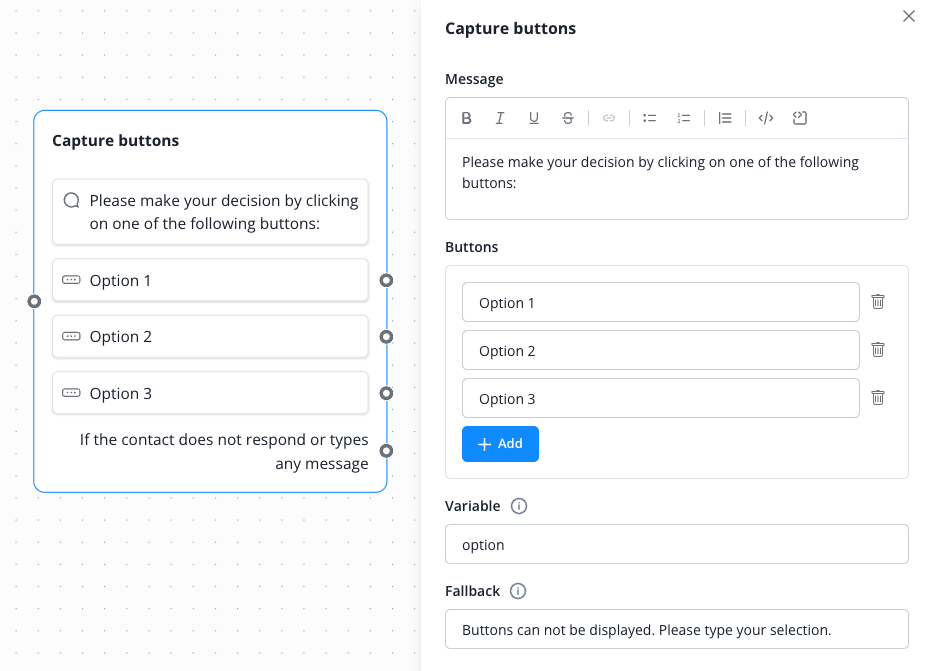Insert a numbered list in message
Screen dimensions: 926x671
point(684,118)
